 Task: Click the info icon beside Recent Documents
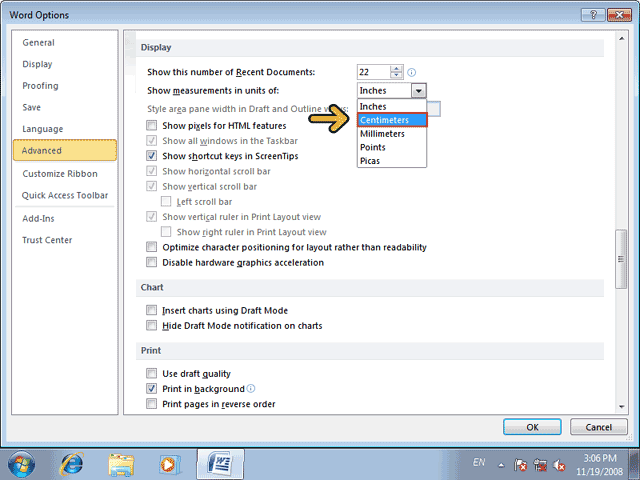coord(411,72)
